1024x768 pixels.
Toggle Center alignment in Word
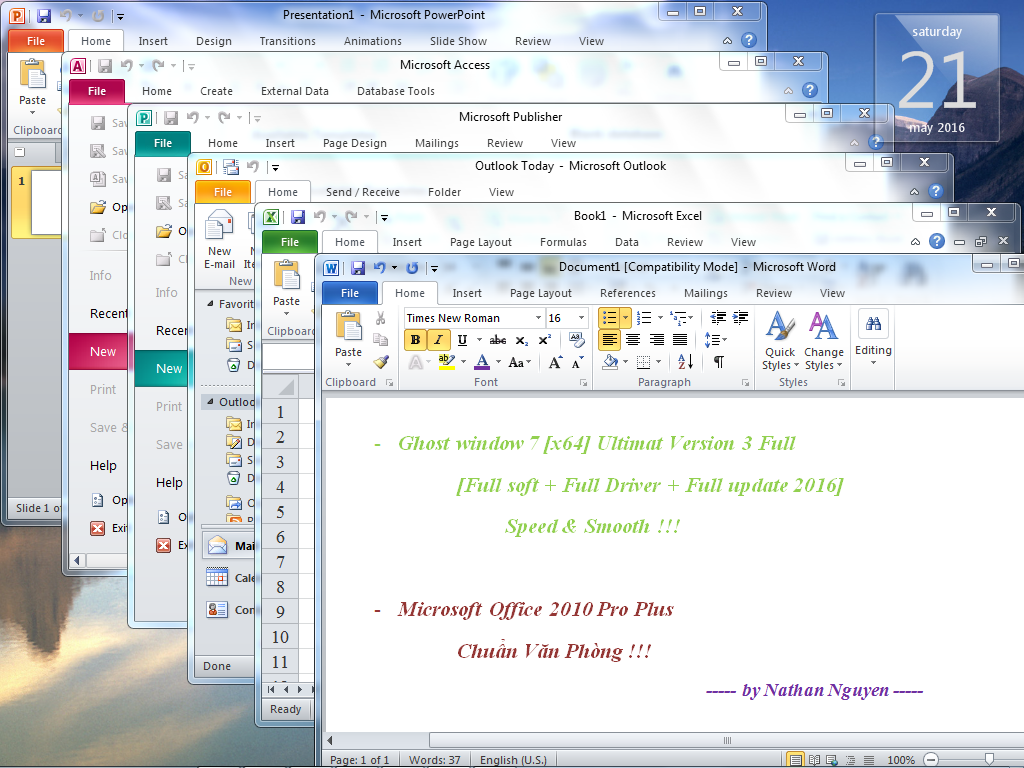[x=633, y=340]
